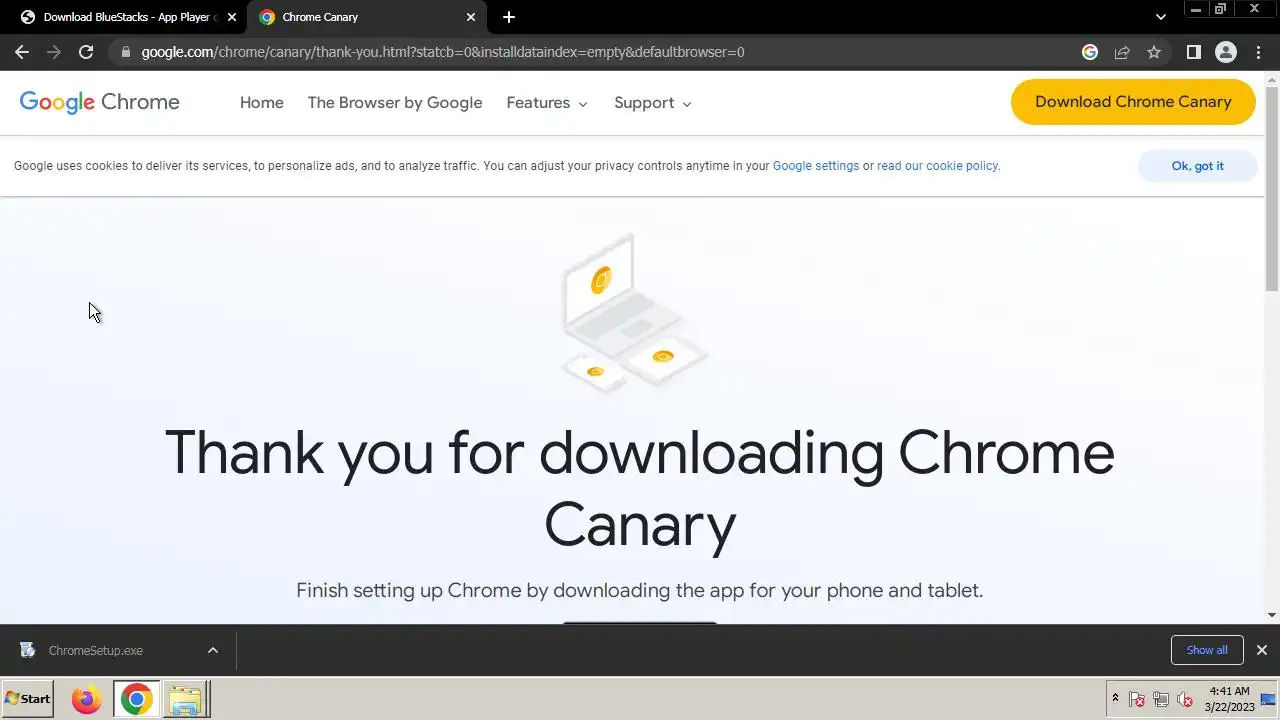
Task: Open the downloaded ChromeSetup.exe file
Action: coord(96,650)
